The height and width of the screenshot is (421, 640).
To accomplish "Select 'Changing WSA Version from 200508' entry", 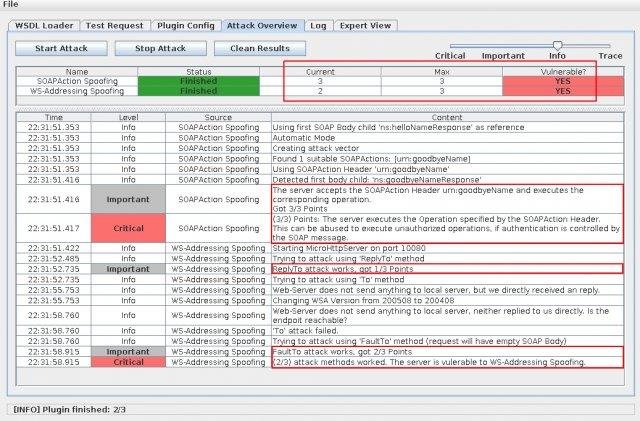I will pyautogui.click(x=447, y=301).
